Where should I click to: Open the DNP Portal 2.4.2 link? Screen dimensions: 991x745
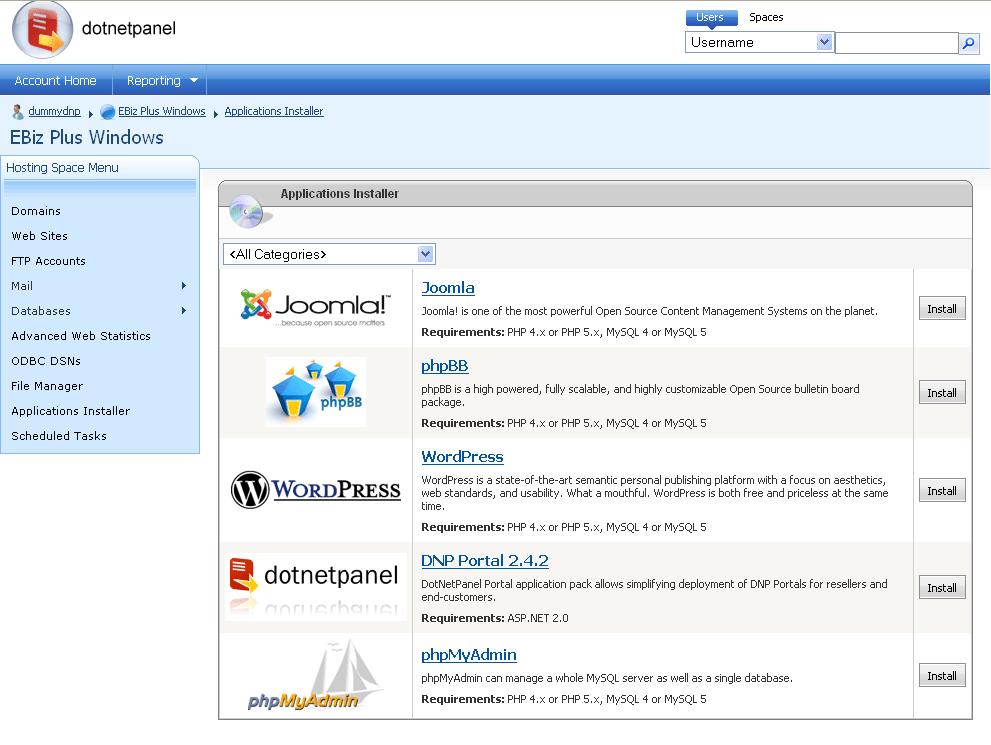[485, 560]
